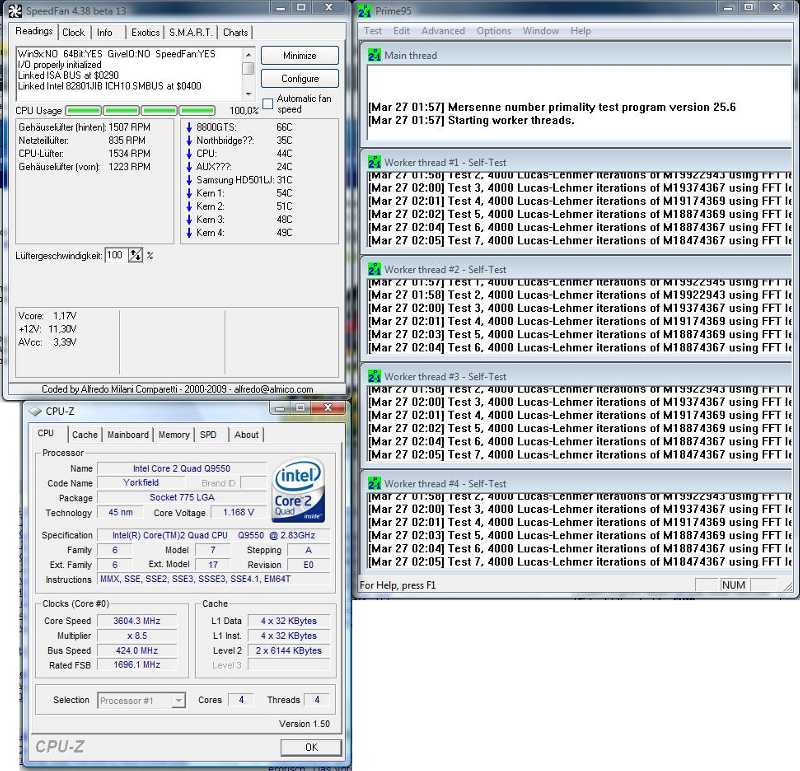
Task: Click the Level 2 cache 2 x 6144 KBytes value
Action: coord(289,651)
